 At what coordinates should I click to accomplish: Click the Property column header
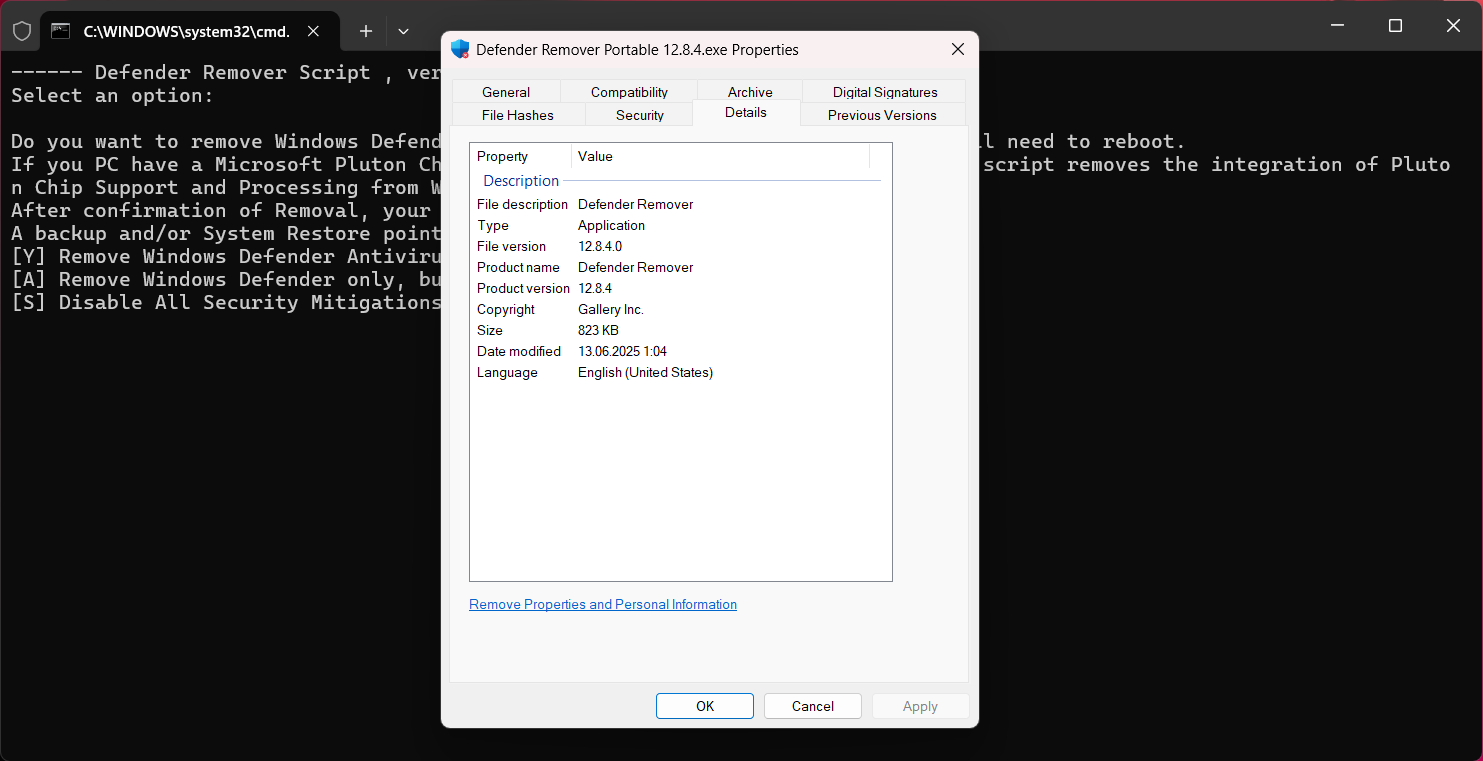click(x=521, y=156)
